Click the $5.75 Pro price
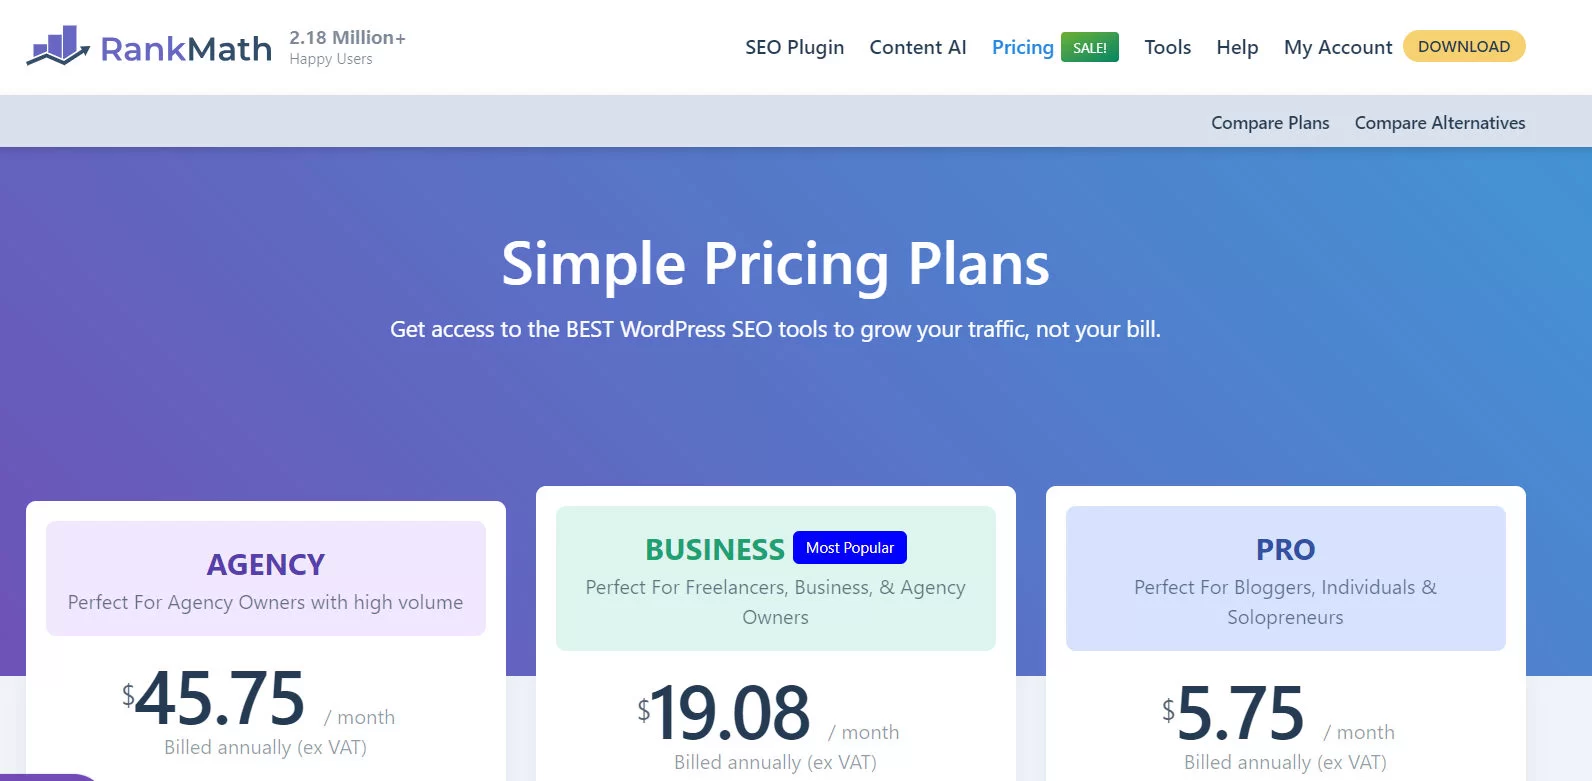Image resolution: width=1592 pixels, height=781 pixels. 1240,714
